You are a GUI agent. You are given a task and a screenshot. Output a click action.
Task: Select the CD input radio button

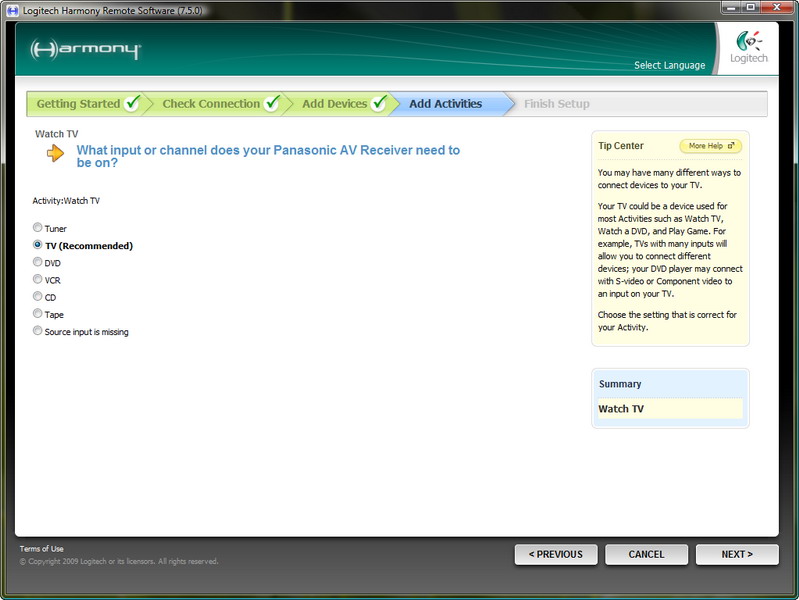pos(38,297)
